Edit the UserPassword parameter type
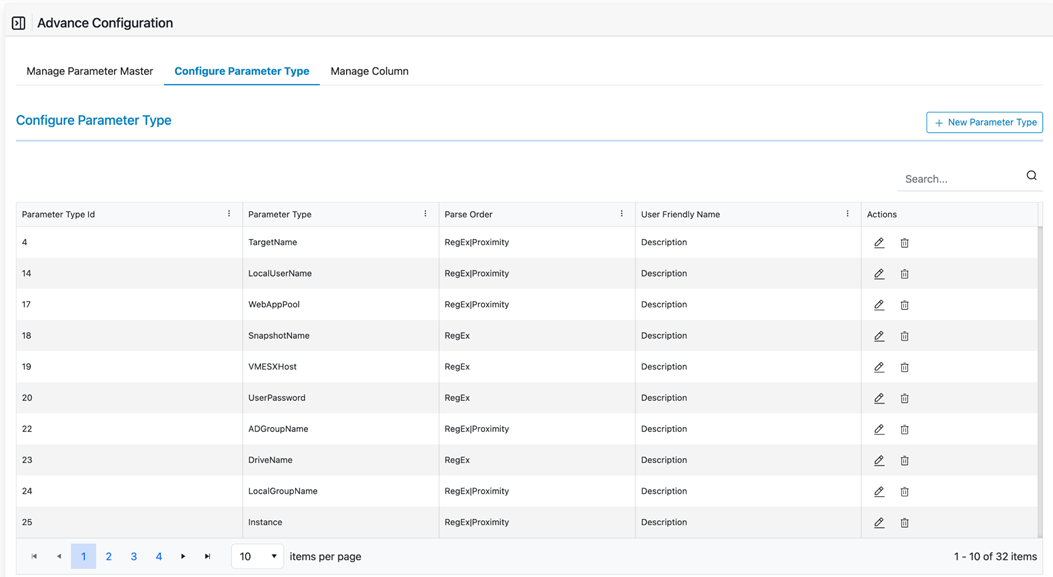Screen dimensions: 1053x577 pos(879,398)
